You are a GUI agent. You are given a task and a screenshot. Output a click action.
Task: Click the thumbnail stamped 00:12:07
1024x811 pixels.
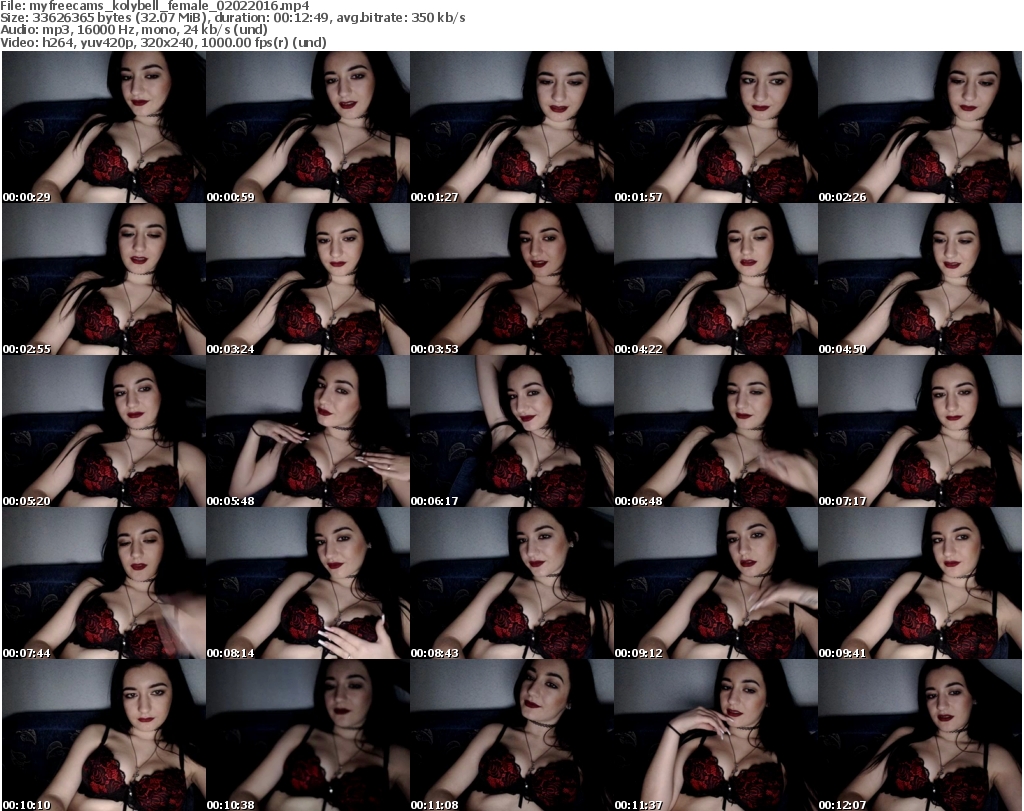tap(920, 735)
